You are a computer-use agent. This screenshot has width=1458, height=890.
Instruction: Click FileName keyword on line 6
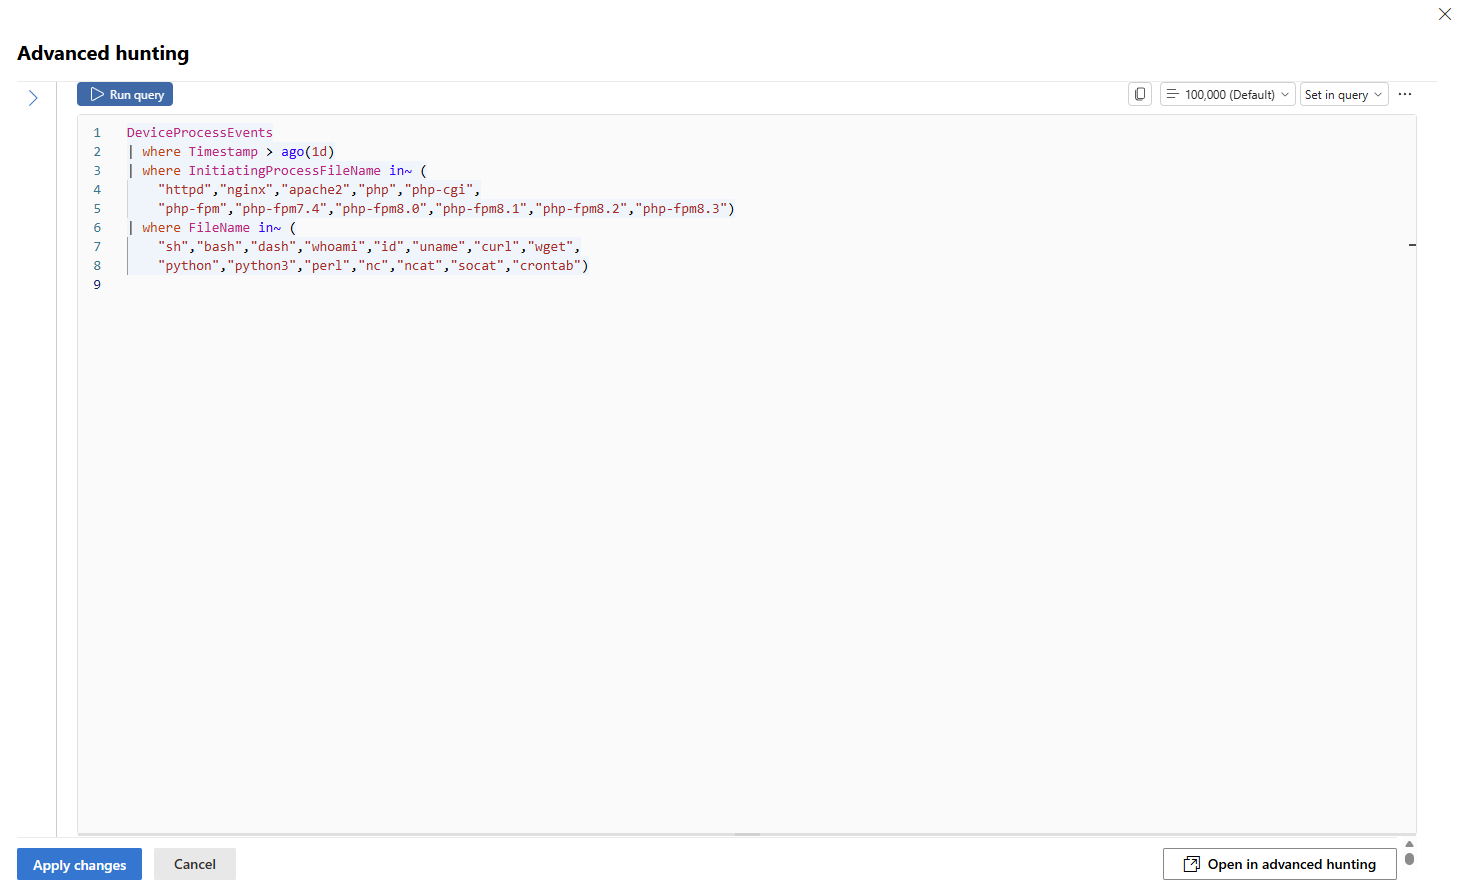219,227
